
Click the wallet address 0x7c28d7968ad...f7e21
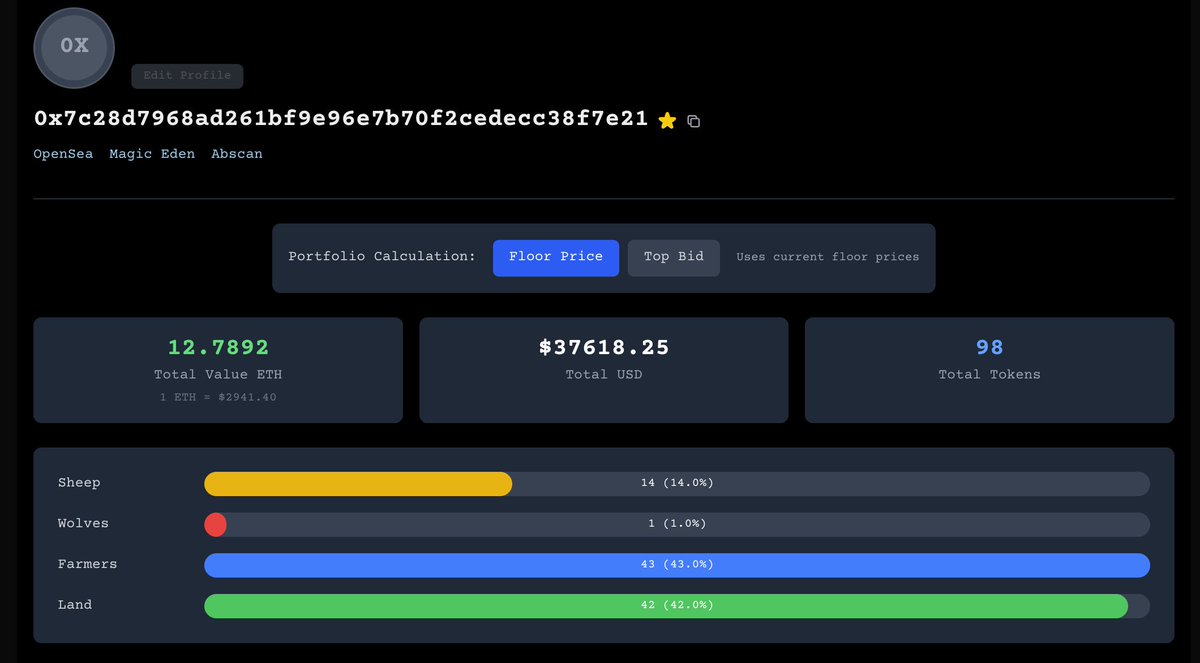click(341, 119)
